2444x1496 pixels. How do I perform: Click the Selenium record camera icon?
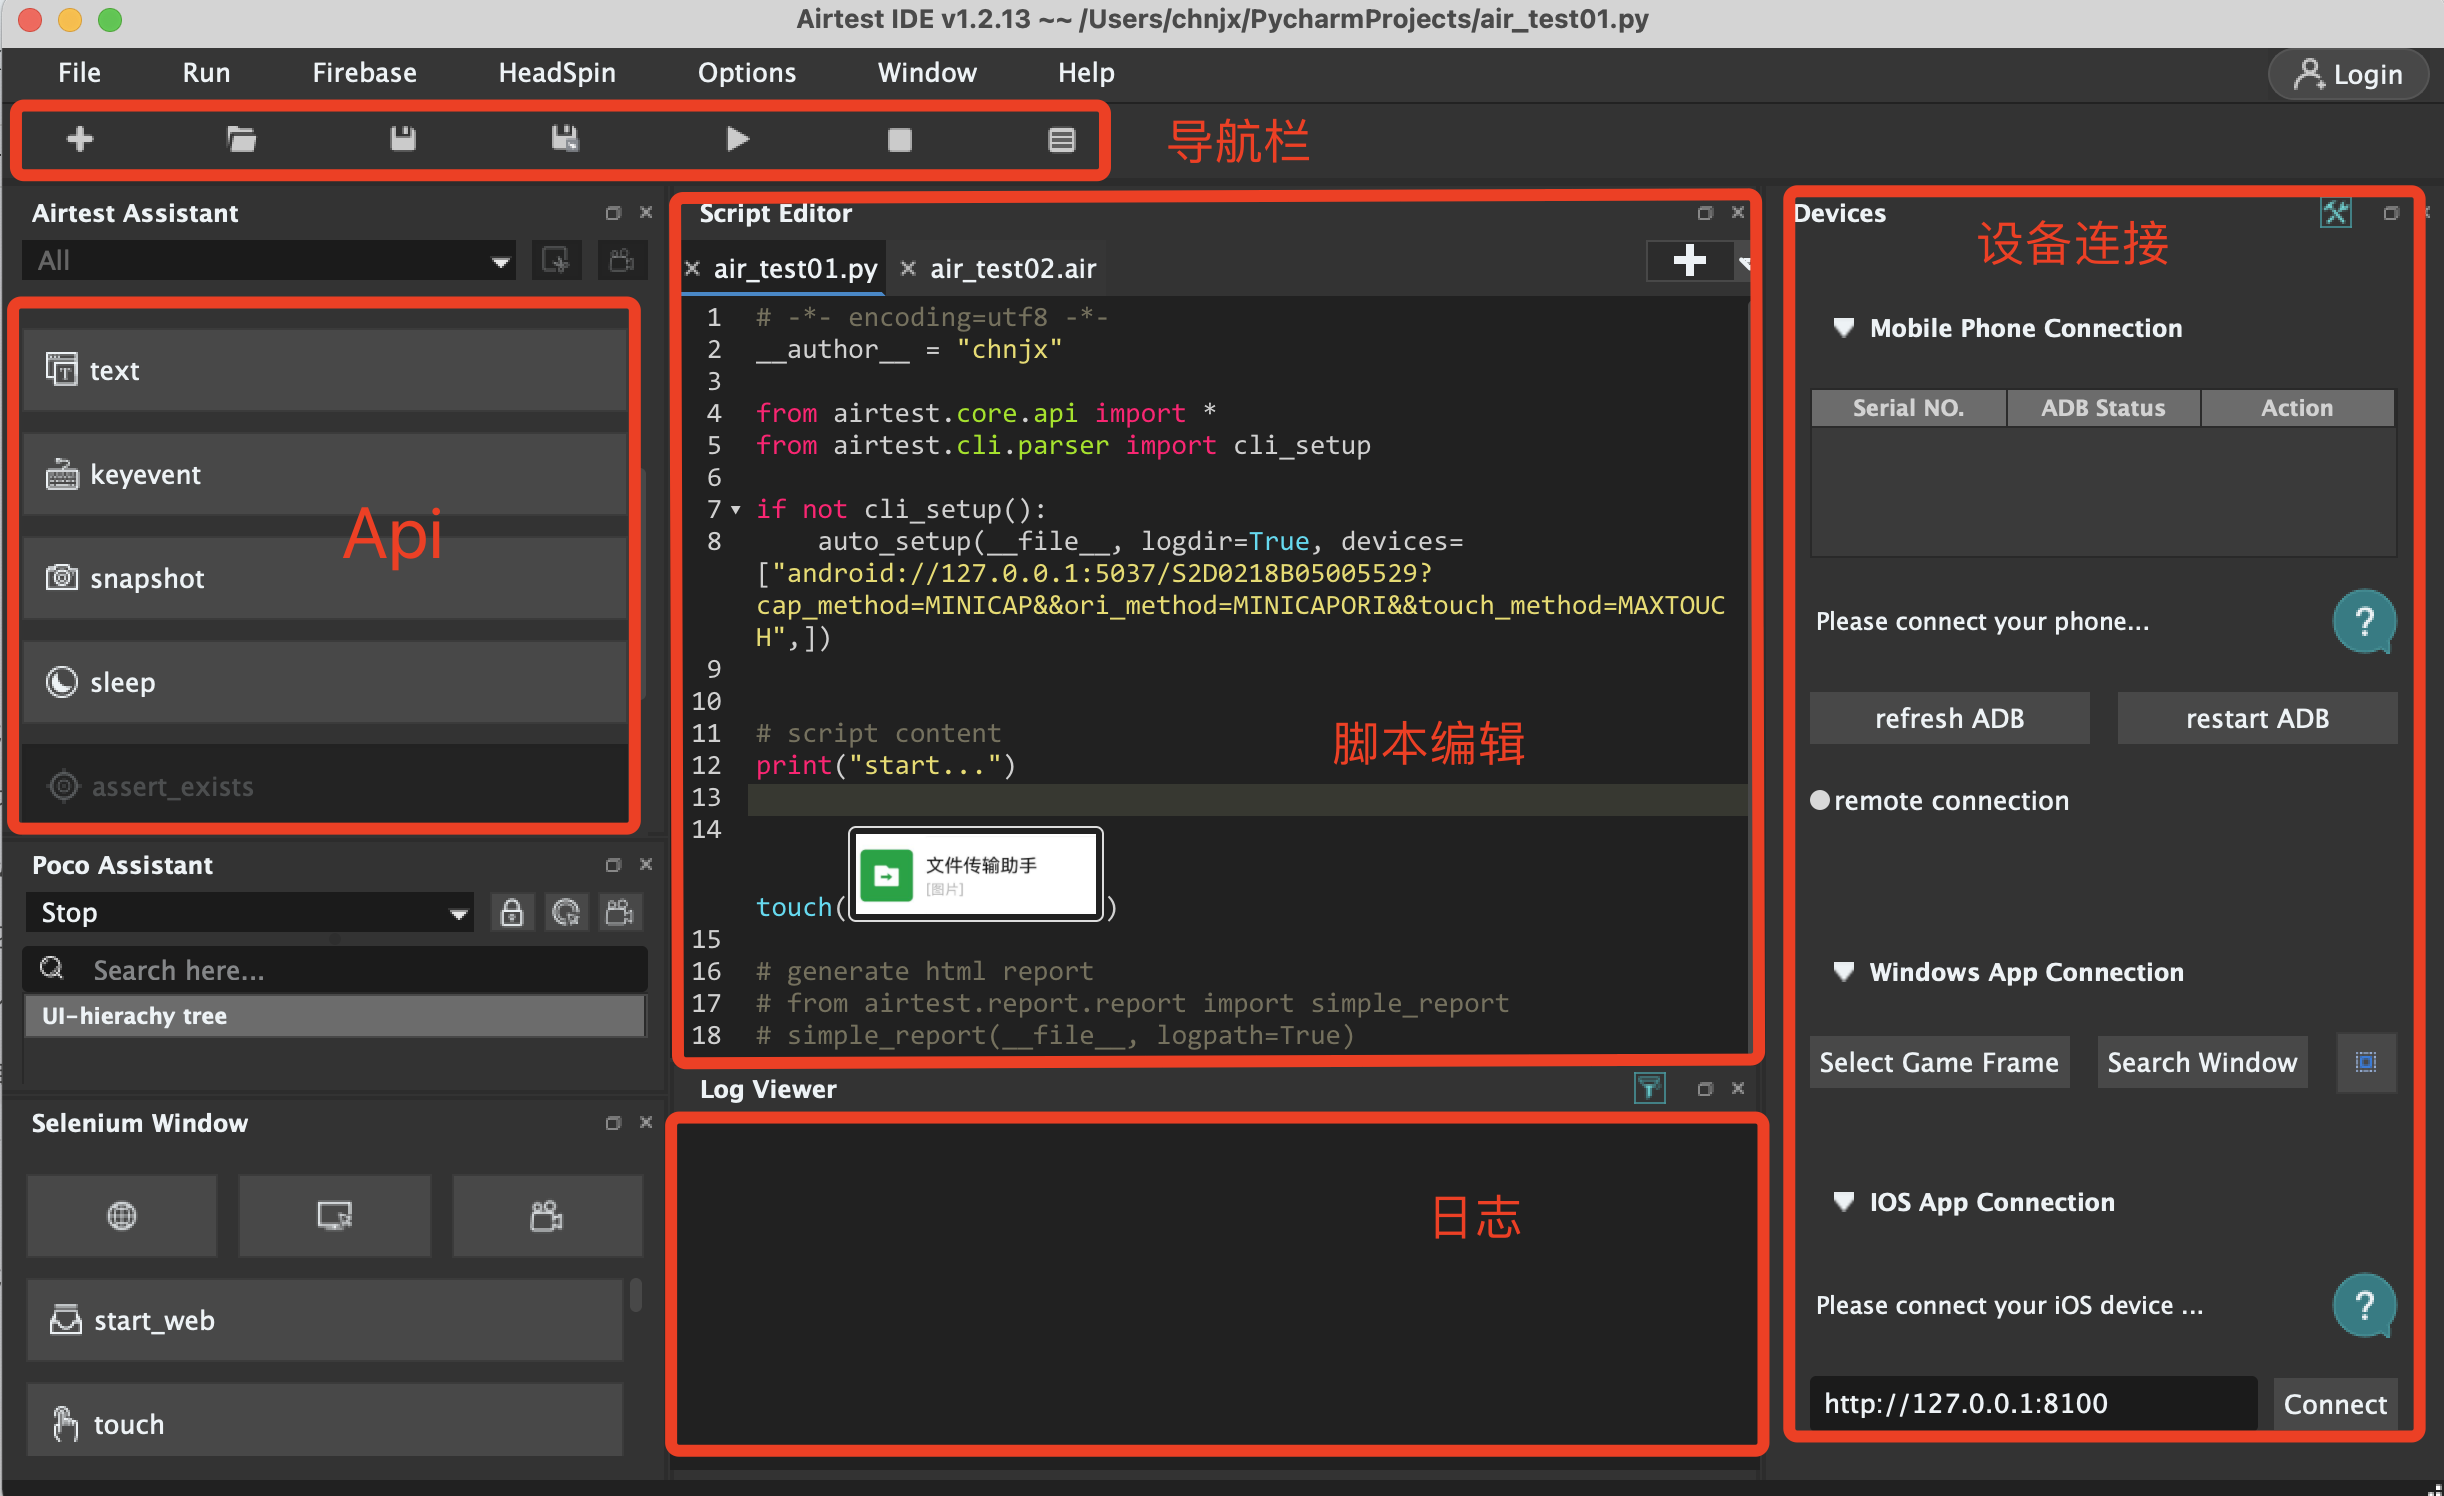(547, 1216)
